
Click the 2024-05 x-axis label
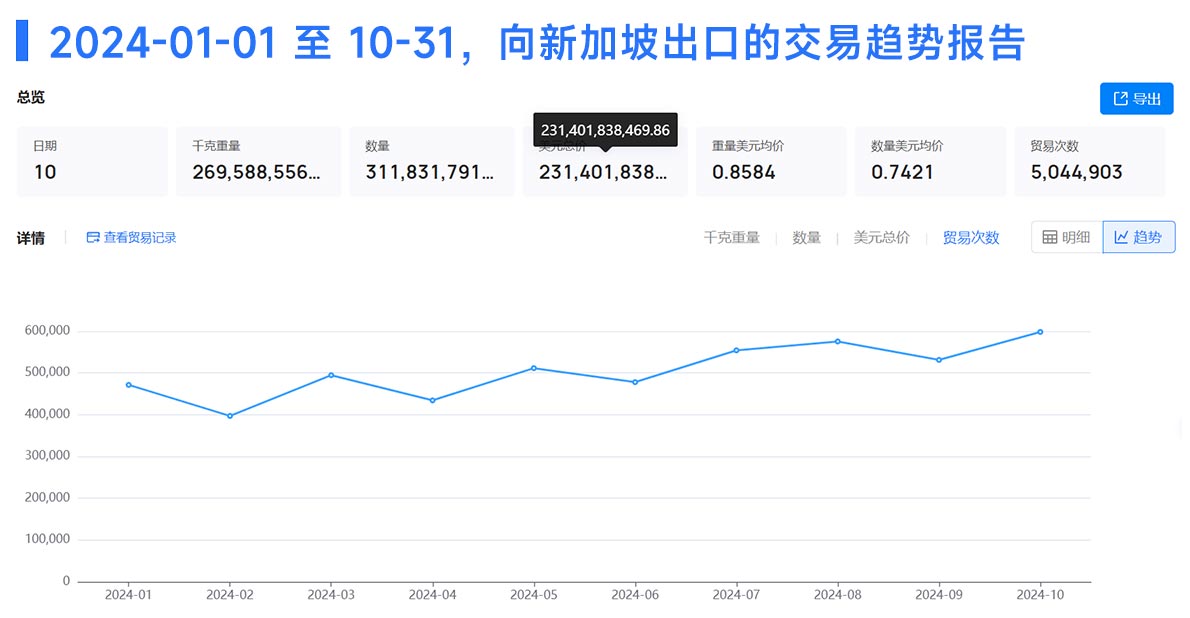534,594
